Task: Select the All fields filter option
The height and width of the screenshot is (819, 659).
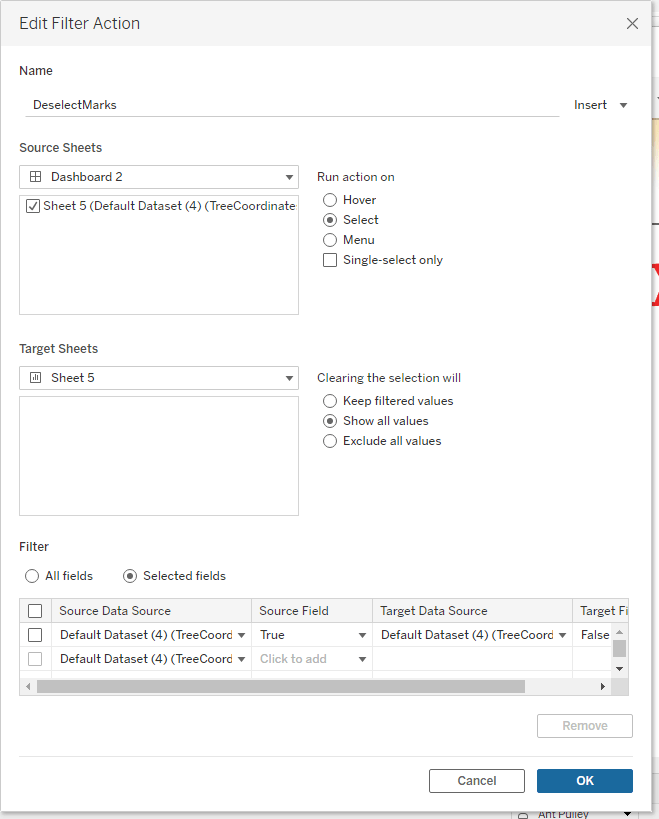Action: pyautogui.click(x=32, y=576)
